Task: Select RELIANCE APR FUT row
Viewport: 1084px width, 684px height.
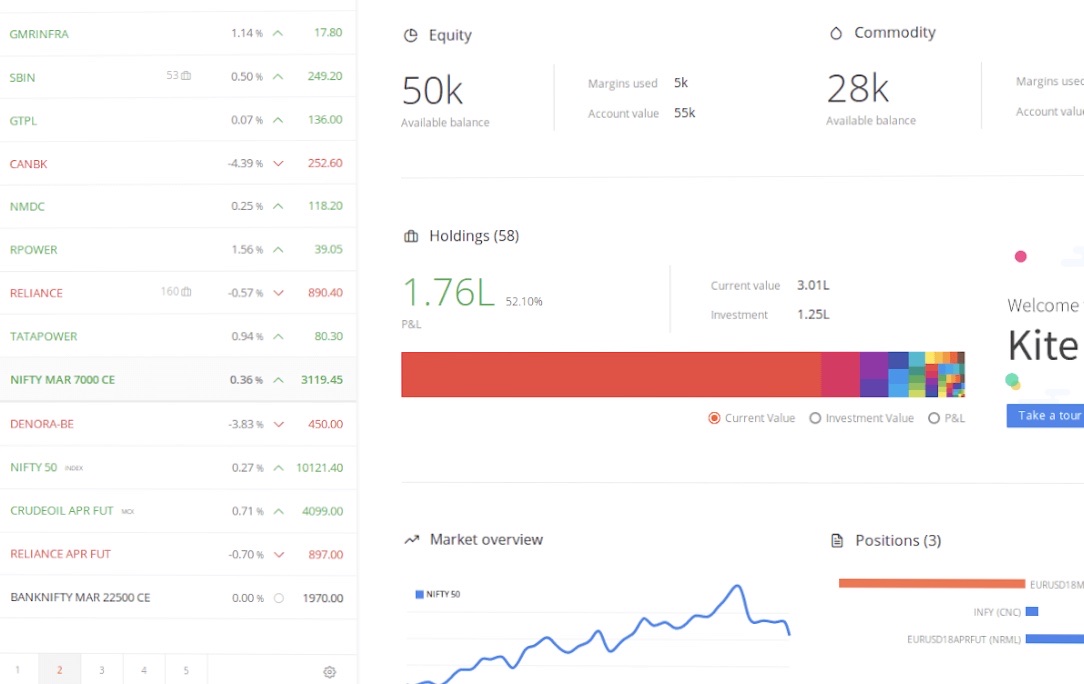Action: pos(178,554)
